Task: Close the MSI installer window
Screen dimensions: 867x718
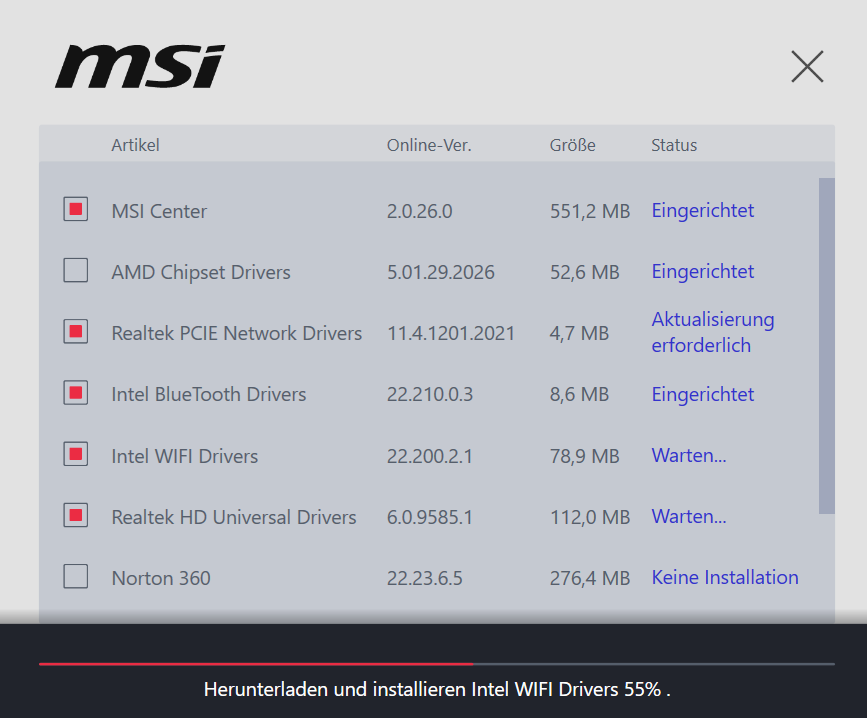Action: [x=807, y=66]
